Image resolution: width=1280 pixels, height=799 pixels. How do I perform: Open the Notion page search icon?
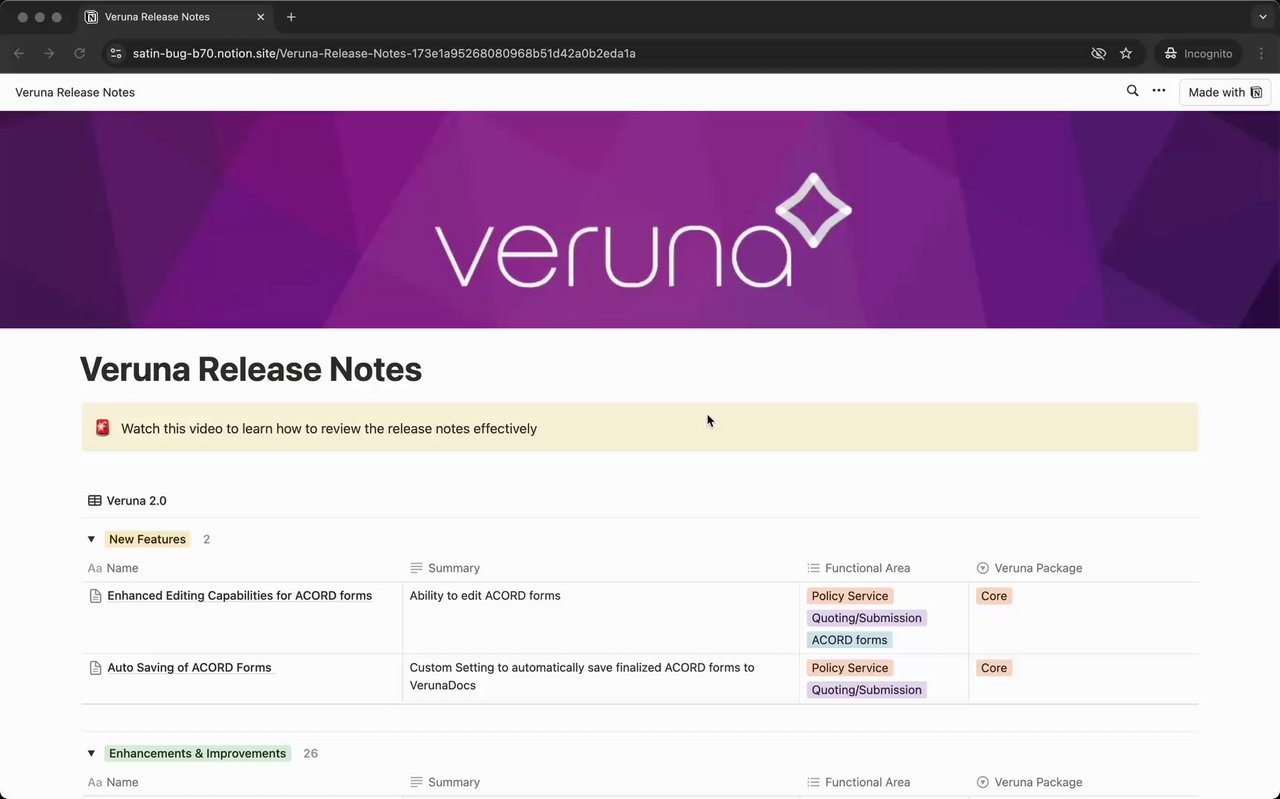pyautogui.click(x=1132, y=91)
